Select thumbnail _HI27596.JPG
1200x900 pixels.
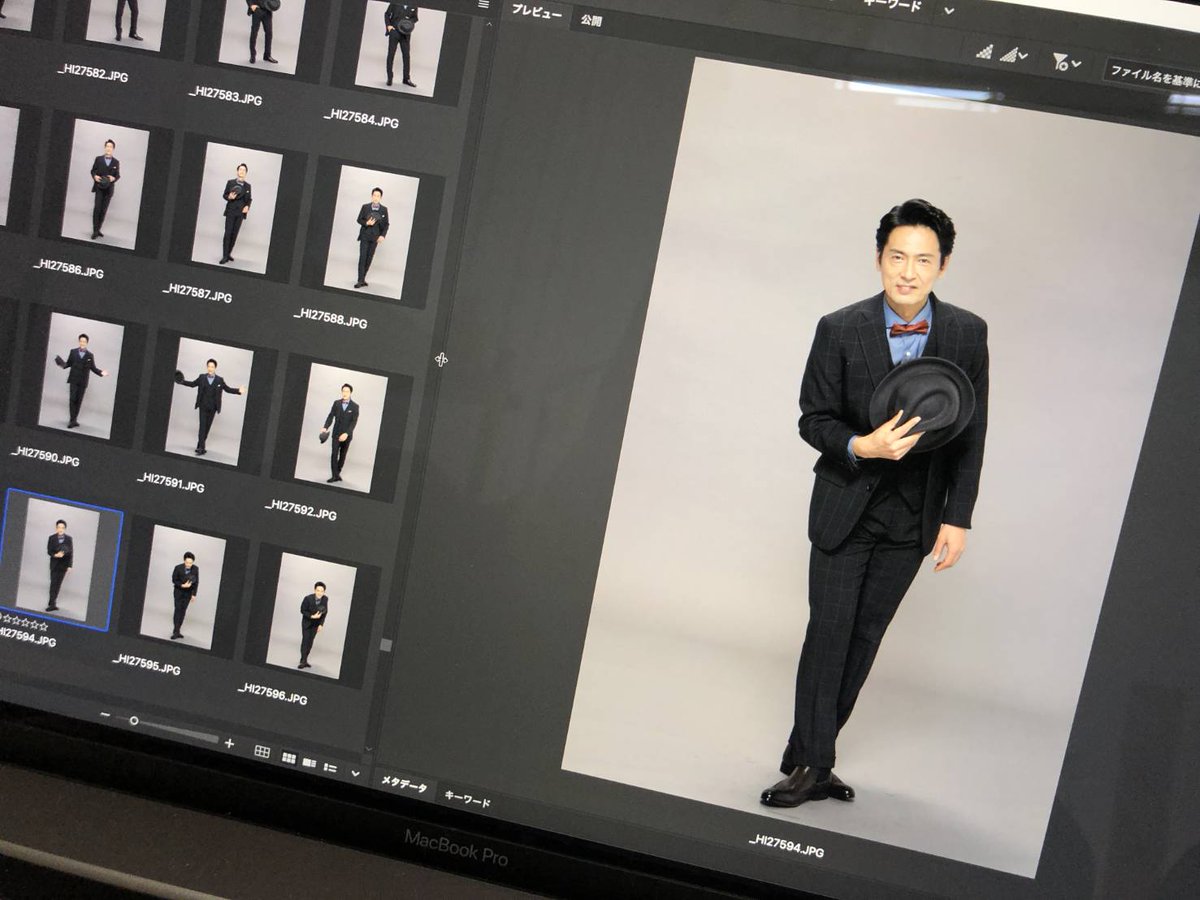click(311, 615)
